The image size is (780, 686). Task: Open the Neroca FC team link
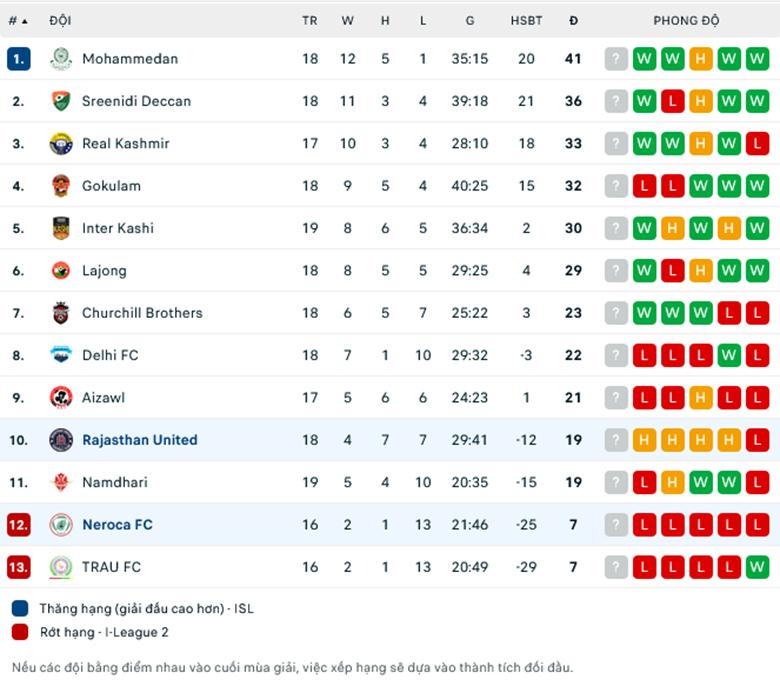(x=117, y=525)
